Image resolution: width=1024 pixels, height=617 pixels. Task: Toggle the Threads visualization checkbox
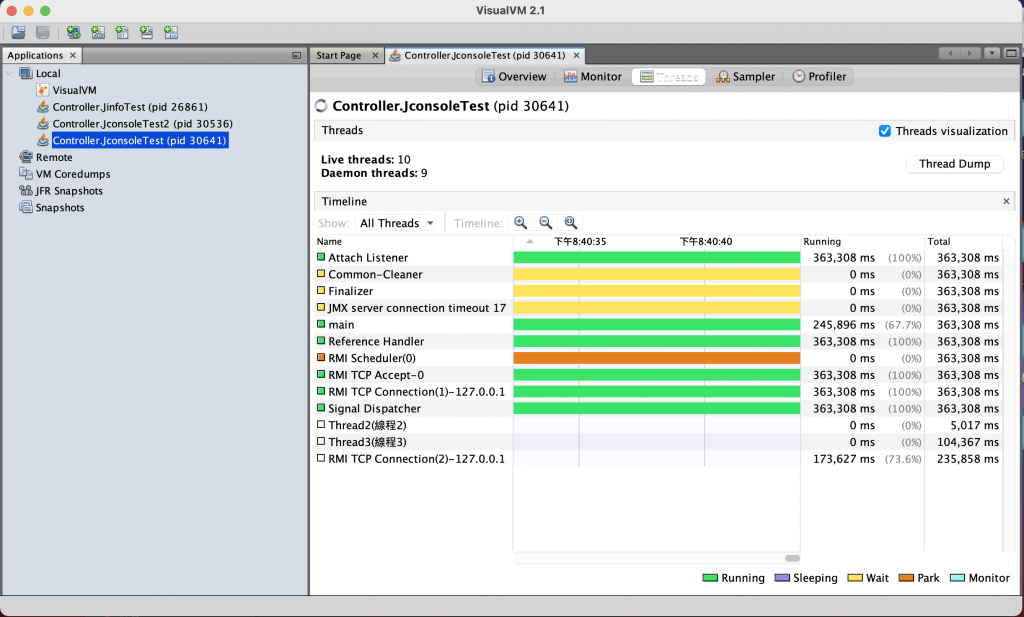click(885, 131)
